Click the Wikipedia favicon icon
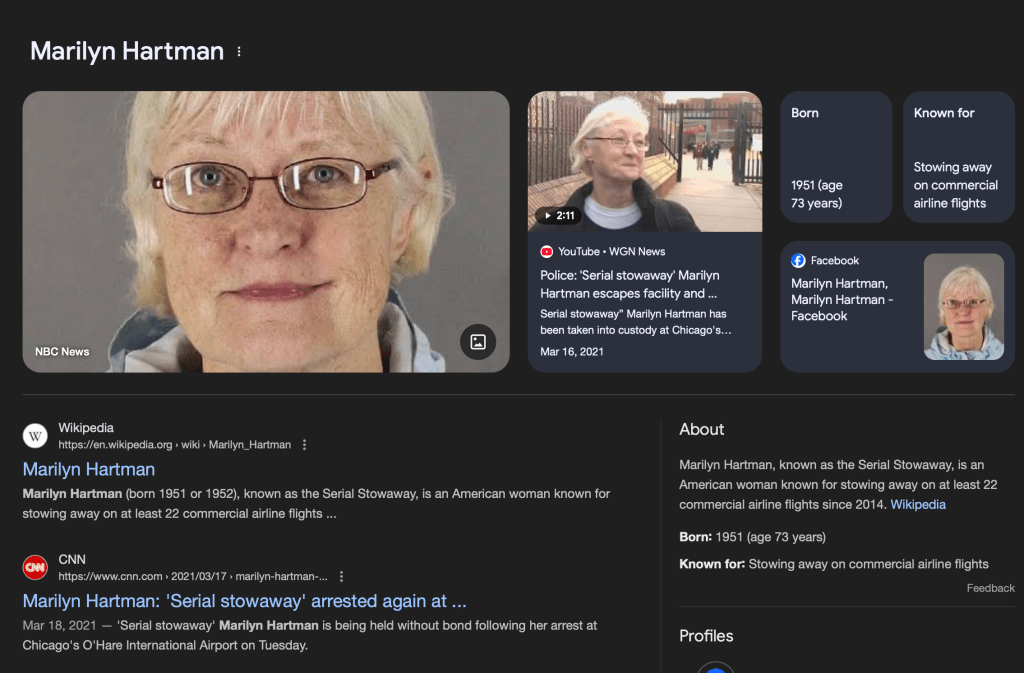Viewport: 1024px width, 673px height. [x=35, y=436]
